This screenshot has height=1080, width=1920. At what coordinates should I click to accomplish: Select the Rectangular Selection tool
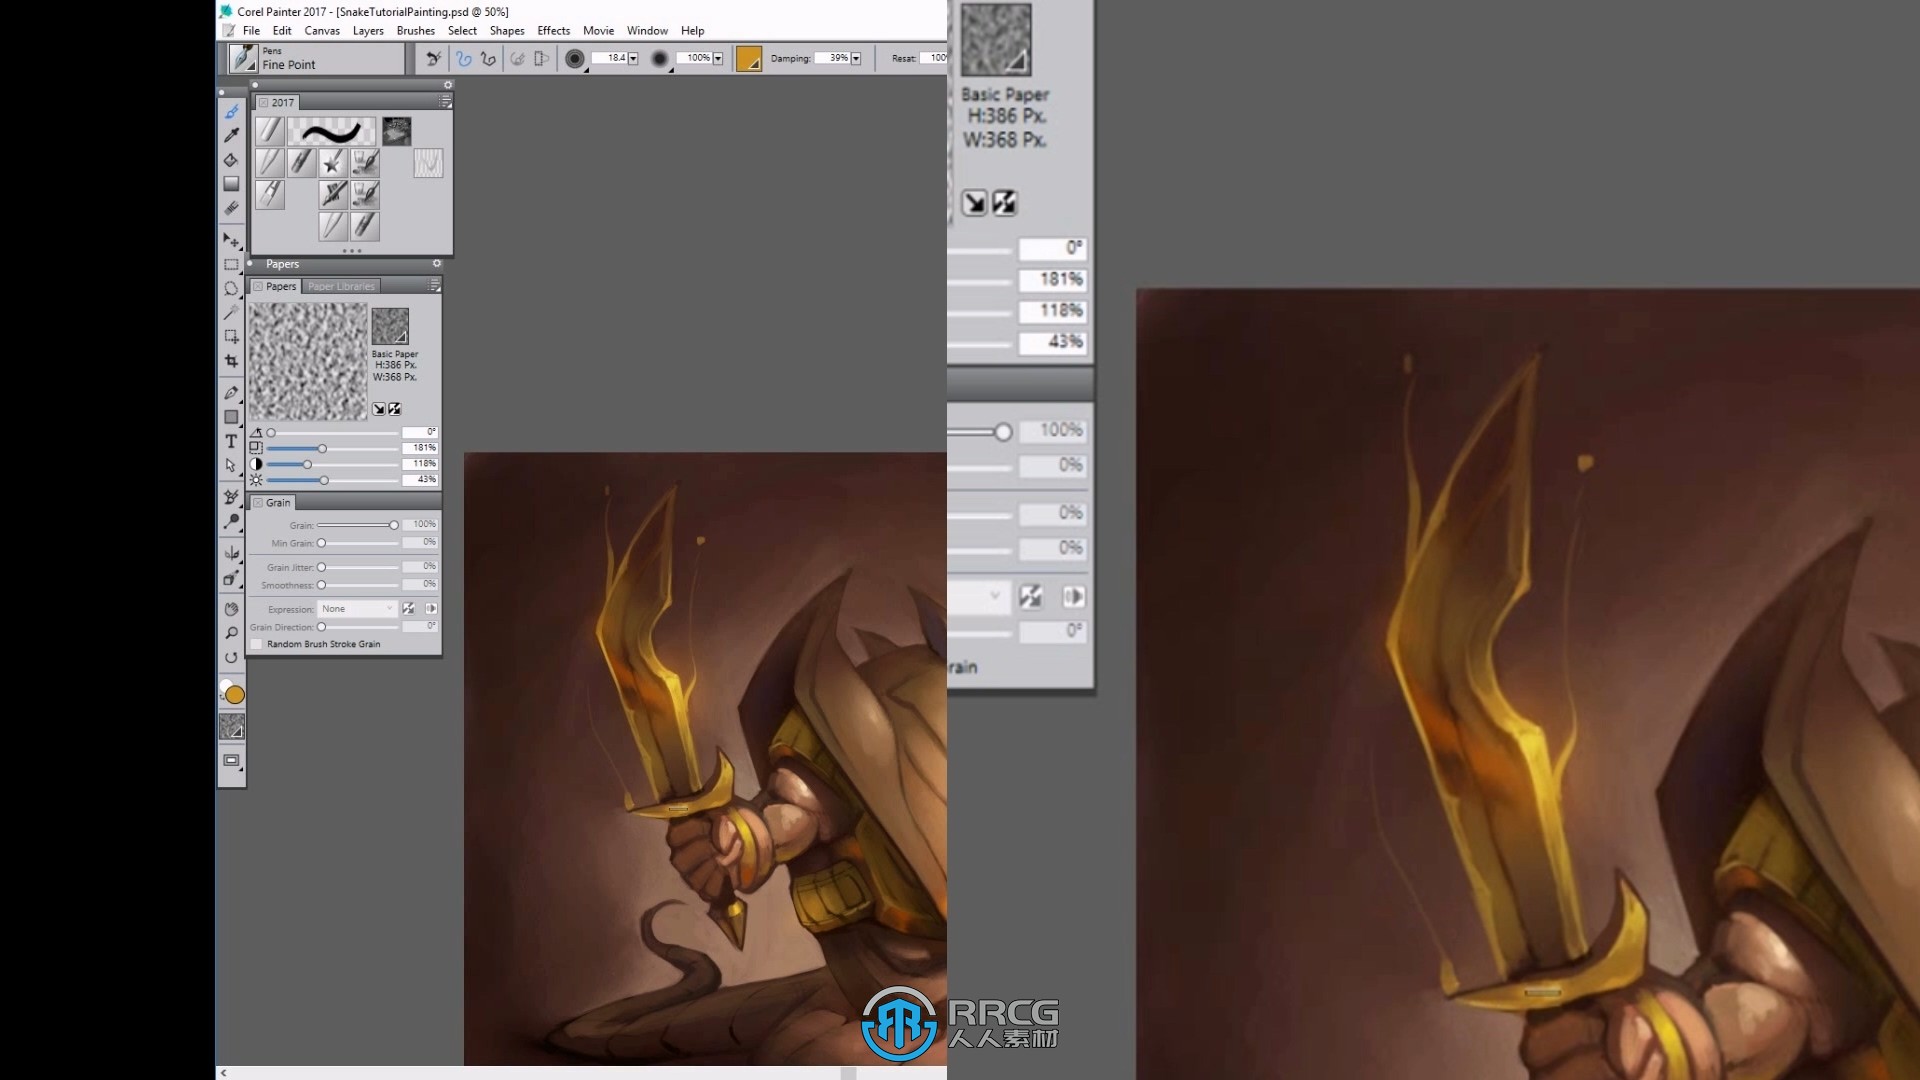click(x=232, y=265)
